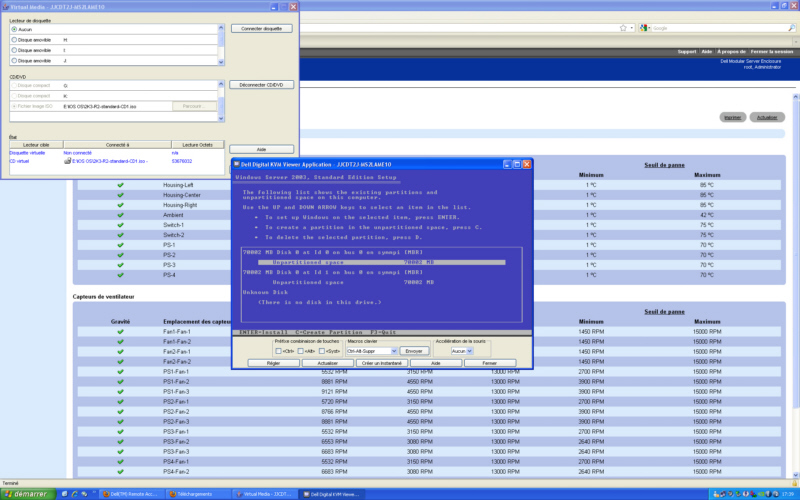Open 'Aide' in Virtual Media window
This screenshot has height=500, width=800.
261,149
